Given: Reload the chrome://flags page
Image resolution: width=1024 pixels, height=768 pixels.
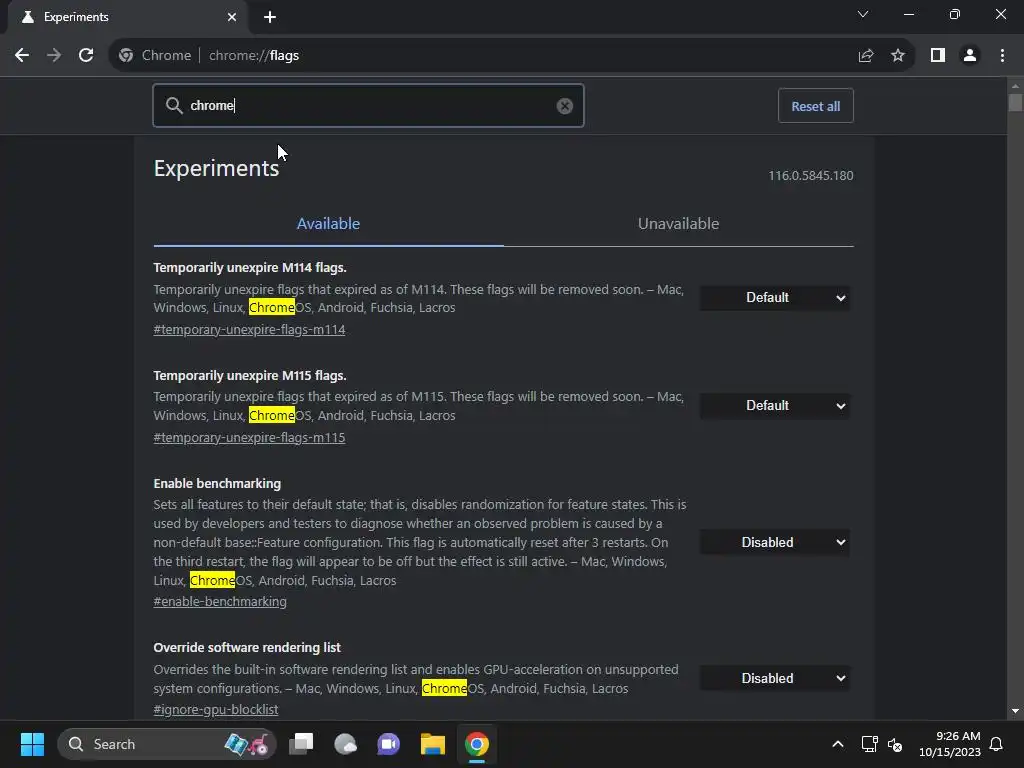Looking at the screenshot, I should 86,56.
